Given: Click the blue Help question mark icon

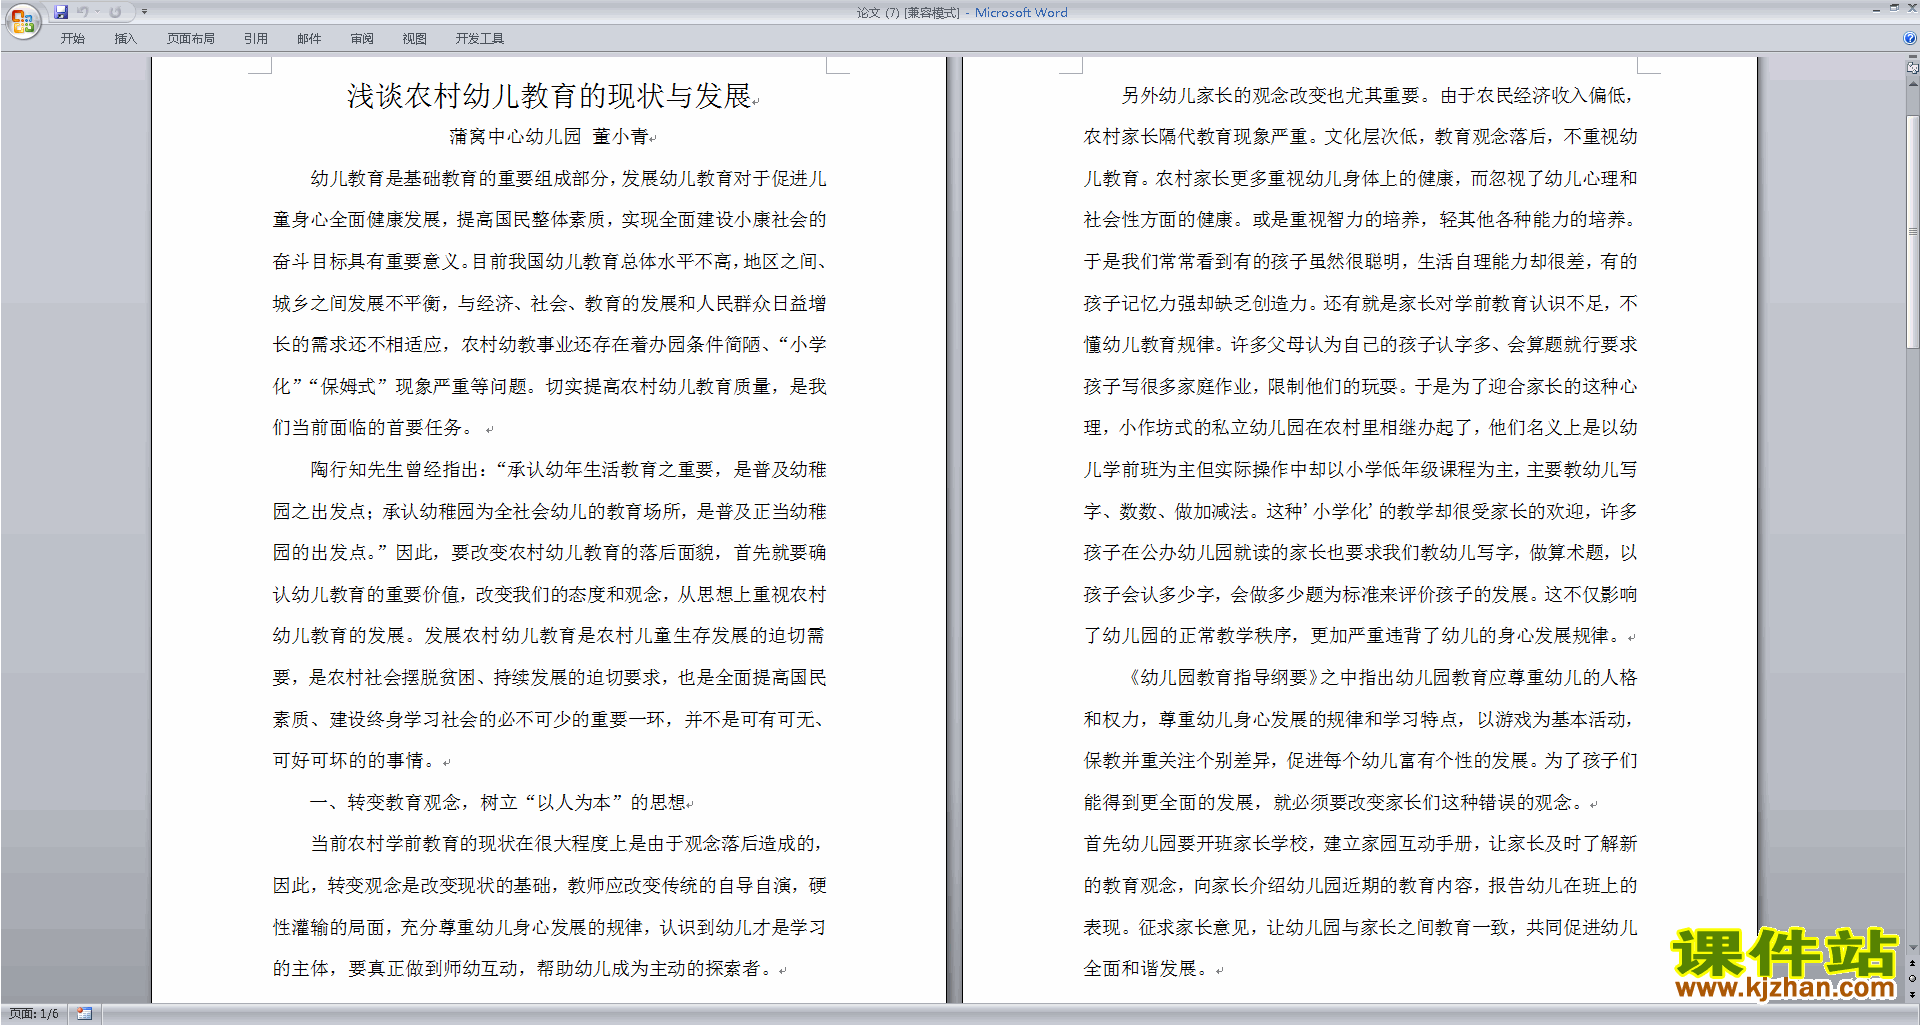Looking at the screenshot, I should 1910,38.
